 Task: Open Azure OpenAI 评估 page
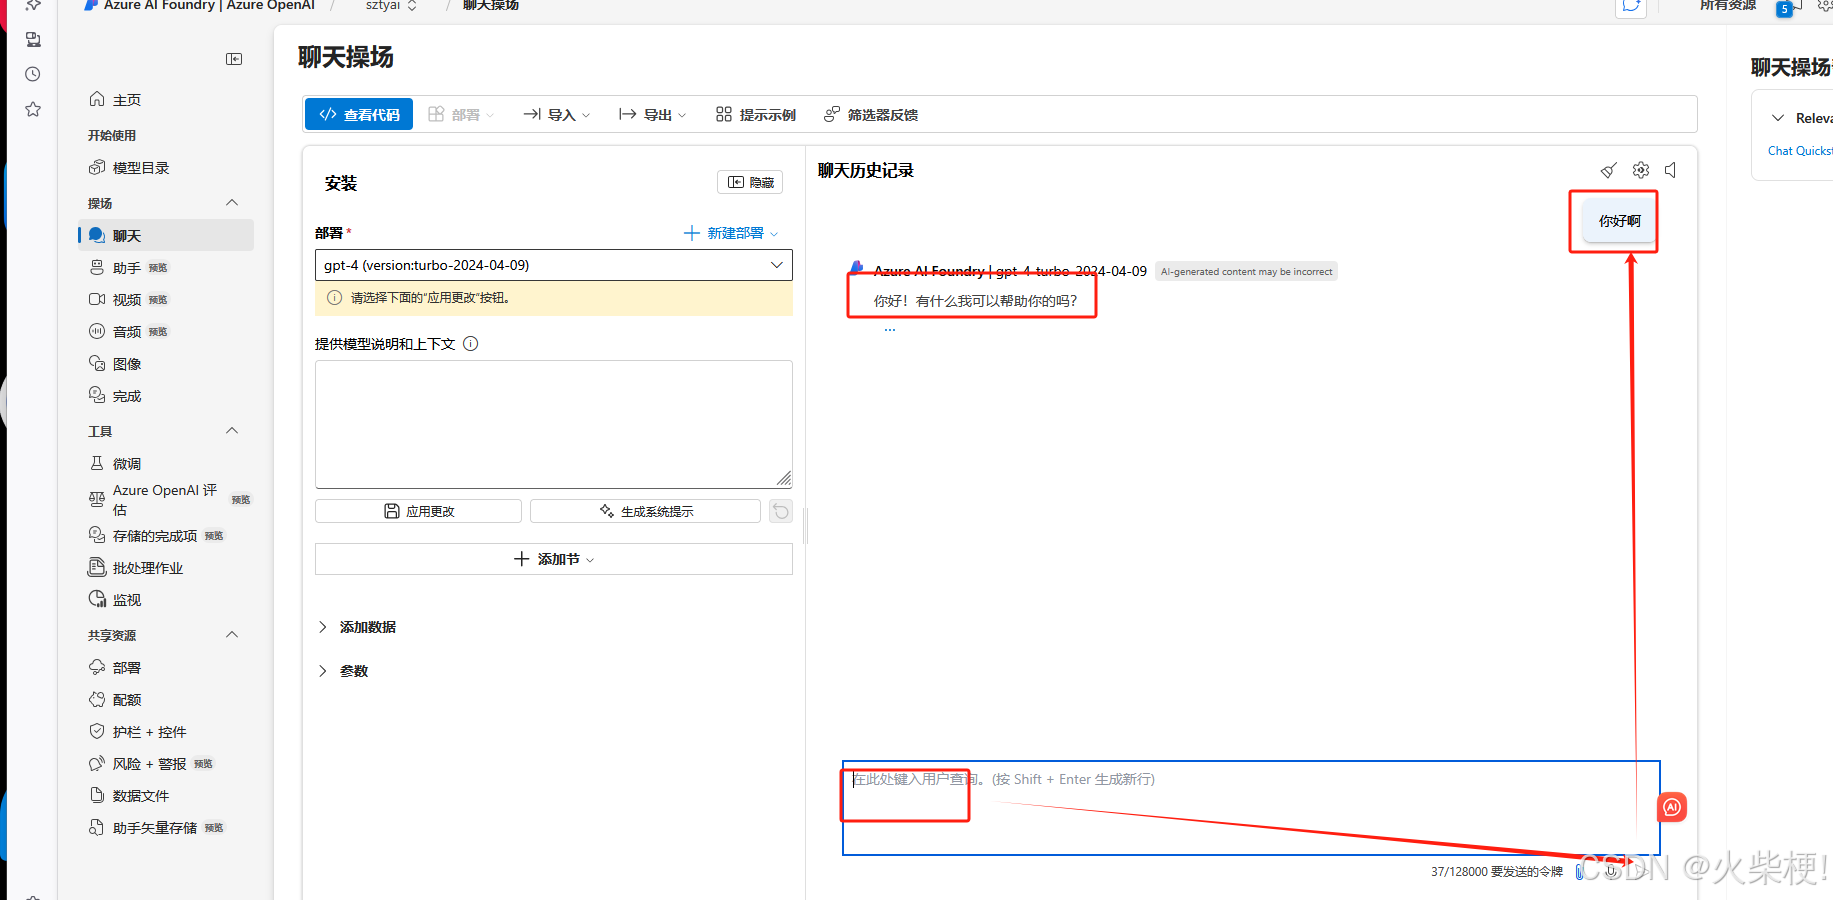click(166, 500)
